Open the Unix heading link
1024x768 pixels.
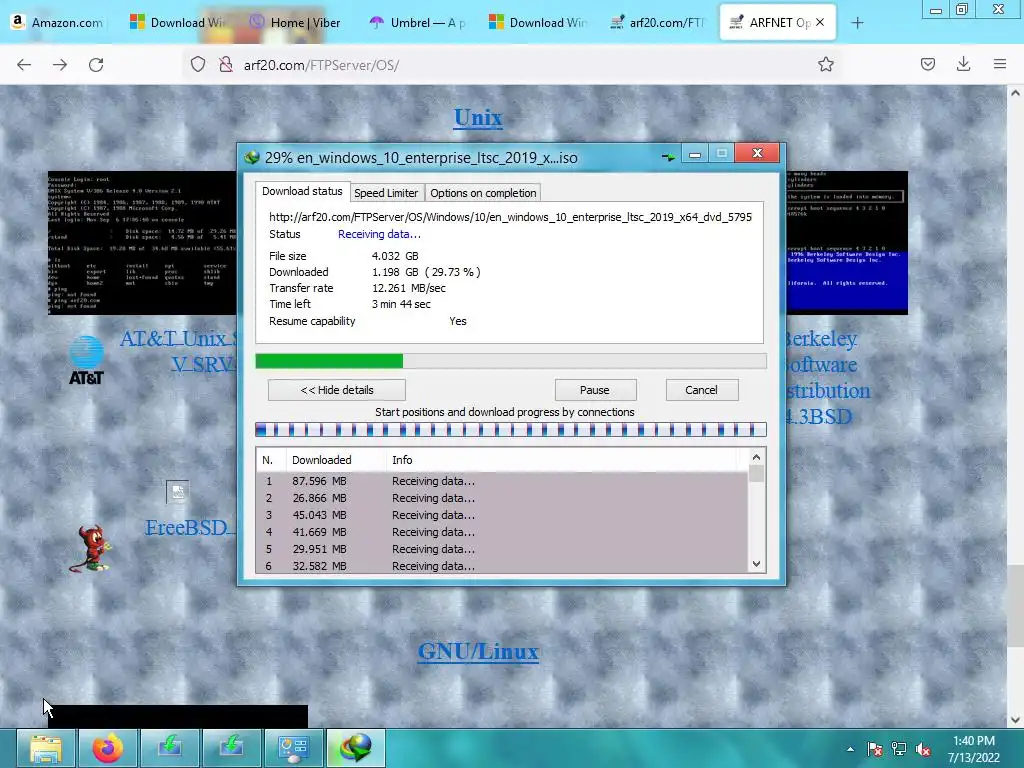[478, 118]
